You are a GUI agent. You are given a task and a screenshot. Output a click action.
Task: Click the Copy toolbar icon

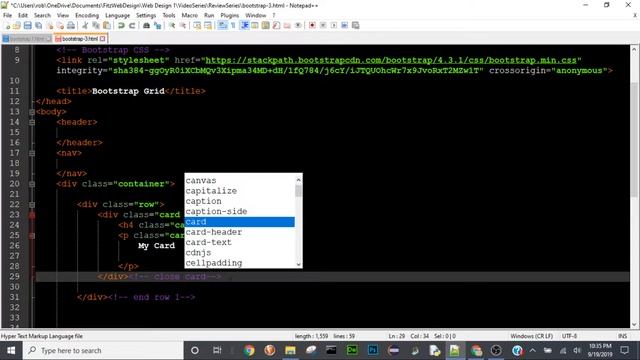coord(96,25)
